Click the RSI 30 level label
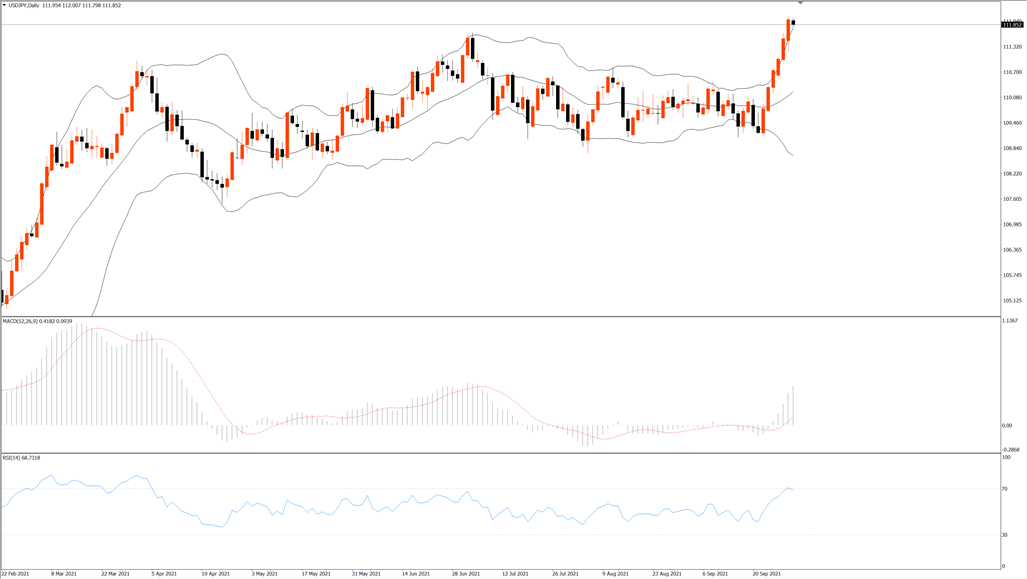1027x579 pixels. [1005, 535]
